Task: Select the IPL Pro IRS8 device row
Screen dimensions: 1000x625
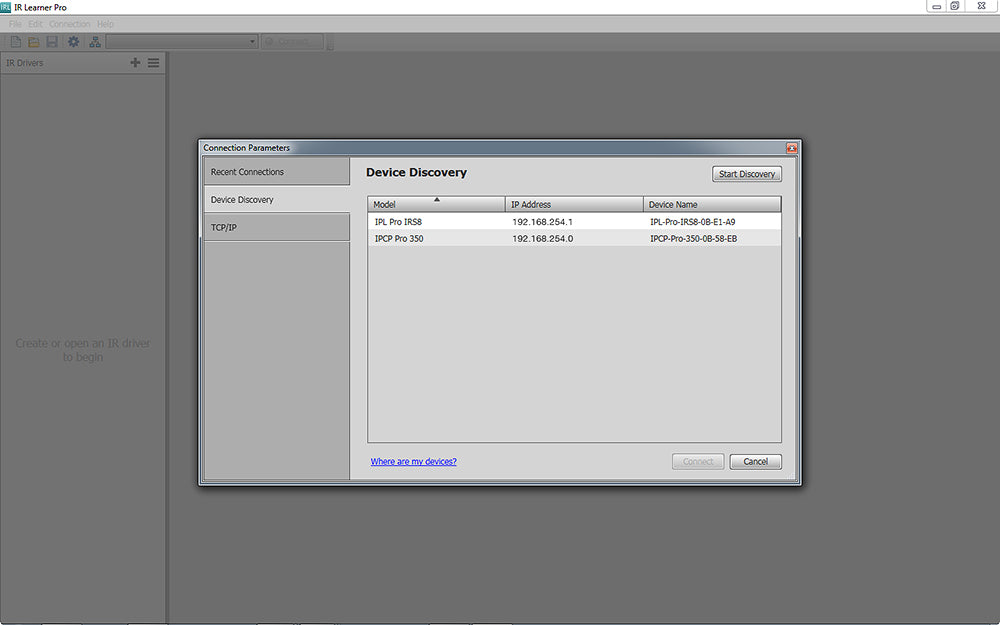Action: point(574,222)
